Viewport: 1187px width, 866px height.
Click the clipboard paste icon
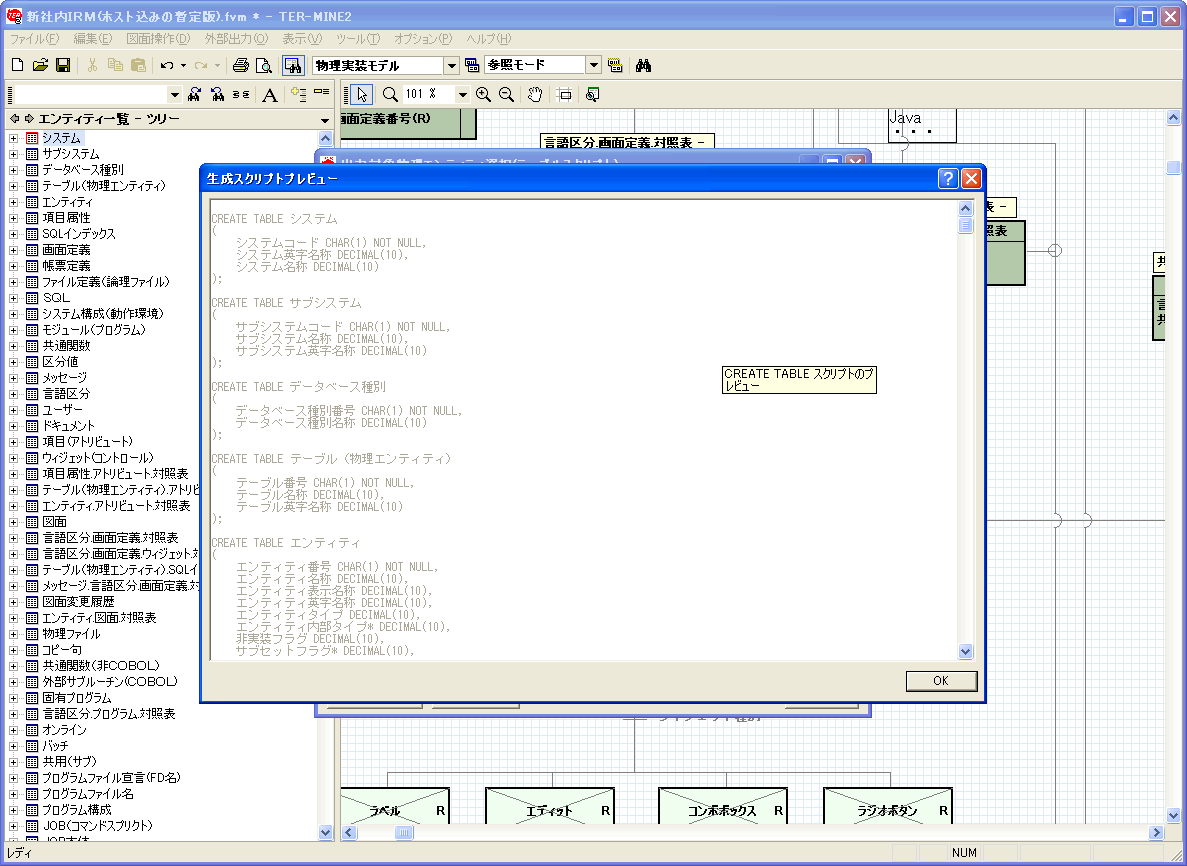(x=138, y=66)
